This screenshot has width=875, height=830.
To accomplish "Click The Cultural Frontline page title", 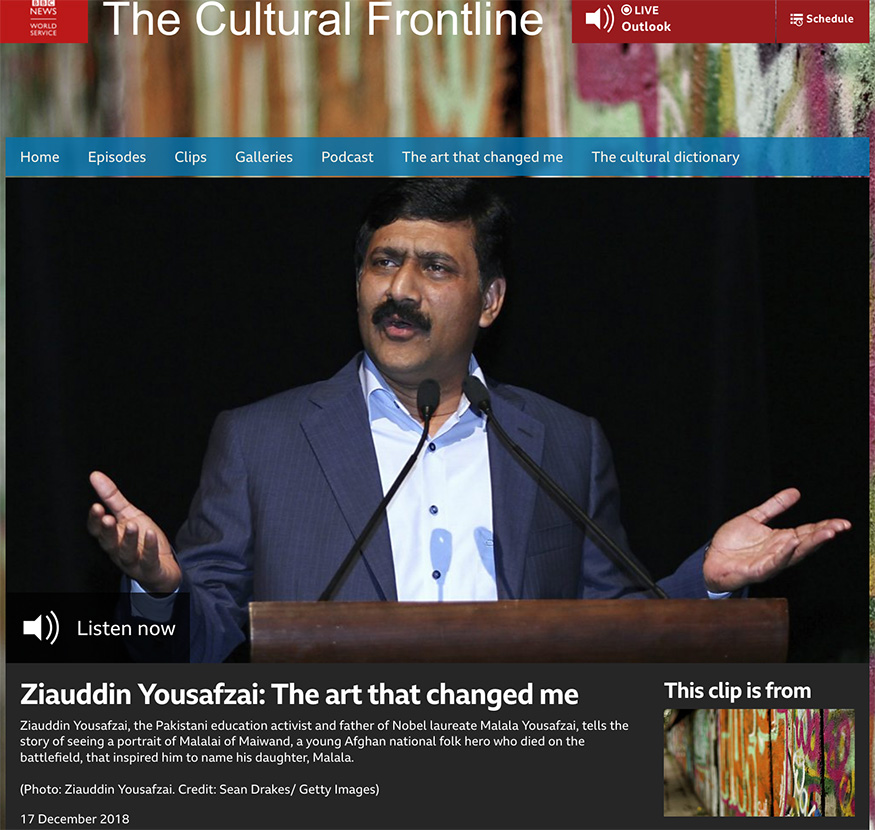I will click(x=323, y=19).
